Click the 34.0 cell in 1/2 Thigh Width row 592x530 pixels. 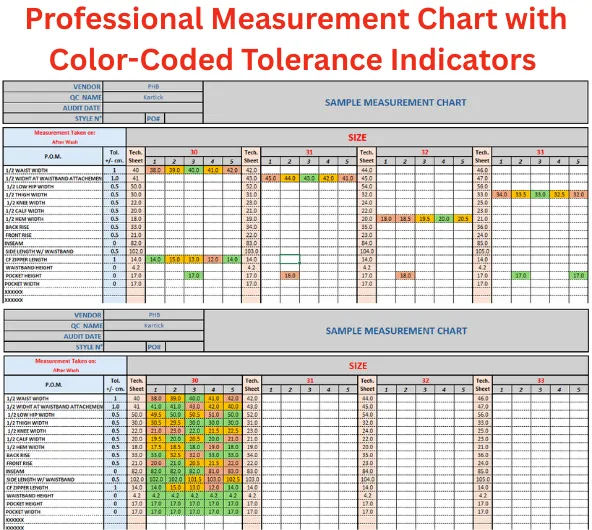pyautogui.click(x=501, y=195)
